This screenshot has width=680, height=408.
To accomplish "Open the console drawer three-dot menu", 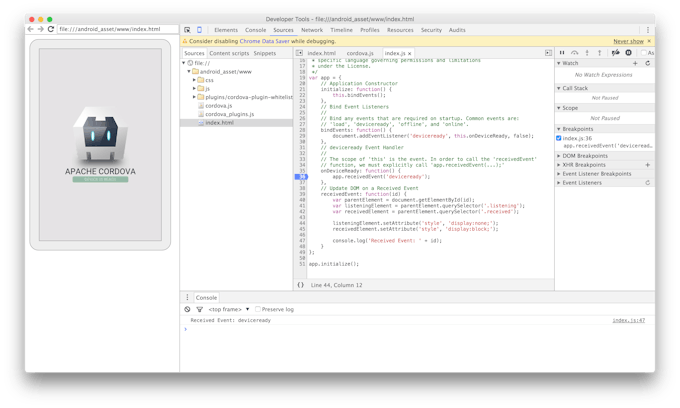I will pyautogui.click(x=187, y=297).
